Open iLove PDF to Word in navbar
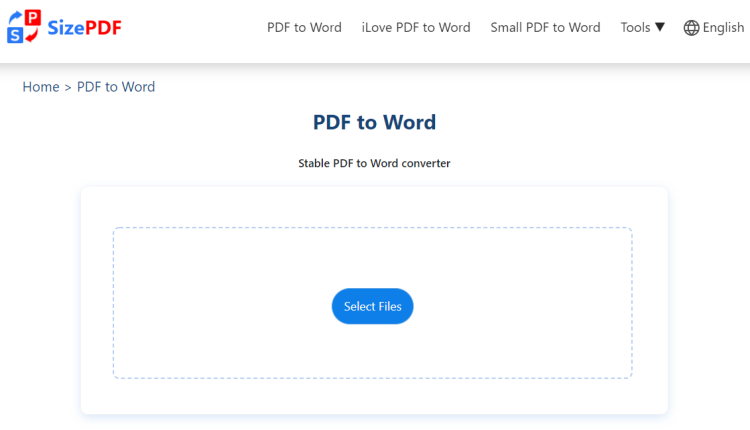The image size is (750, 430). coord(416,28)
